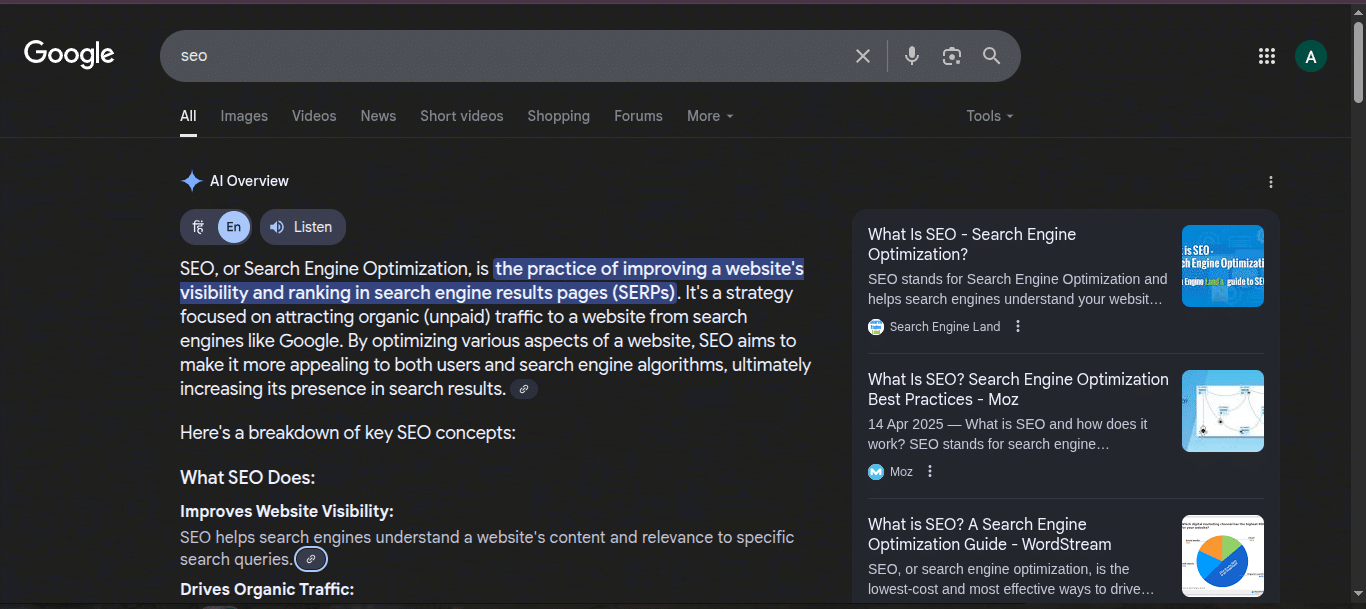Switch to the Videos tab

pos(314,116)
